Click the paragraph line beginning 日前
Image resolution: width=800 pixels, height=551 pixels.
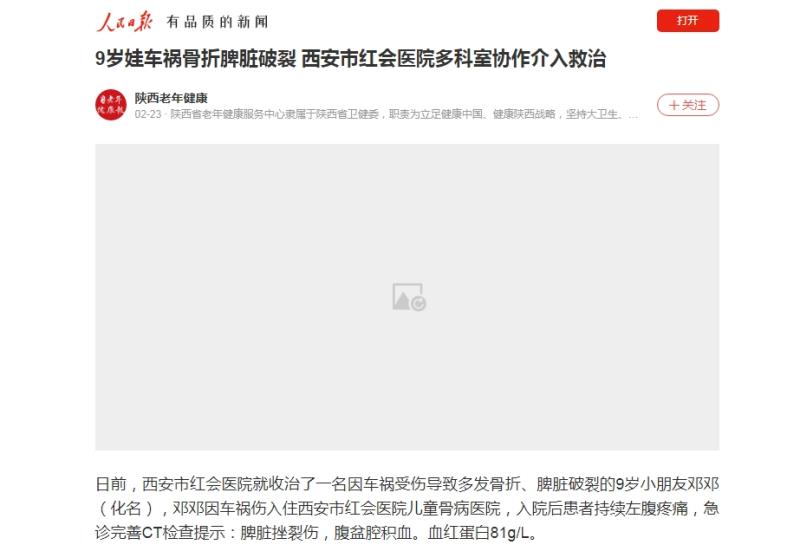coord(407,484)
